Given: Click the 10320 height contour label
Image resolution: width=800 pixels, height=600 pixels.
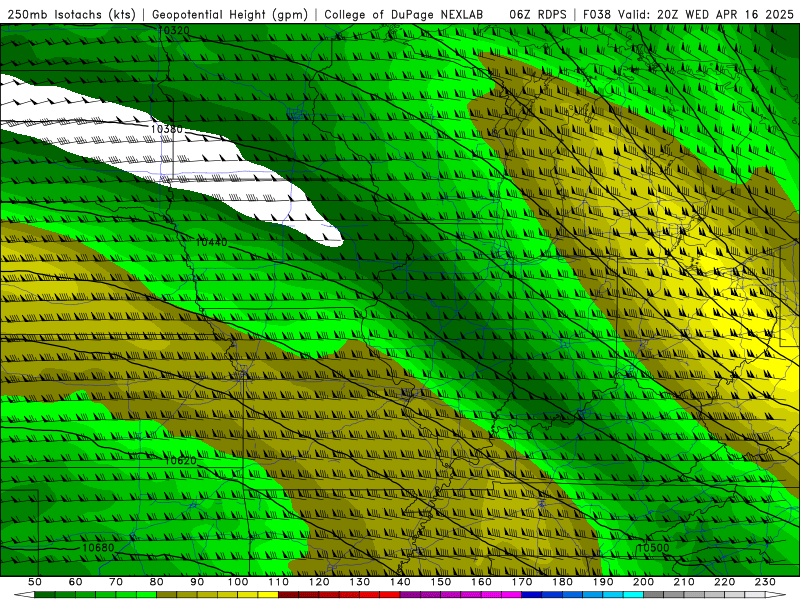Looking at the screenshot, I should (x=174, y=31).
